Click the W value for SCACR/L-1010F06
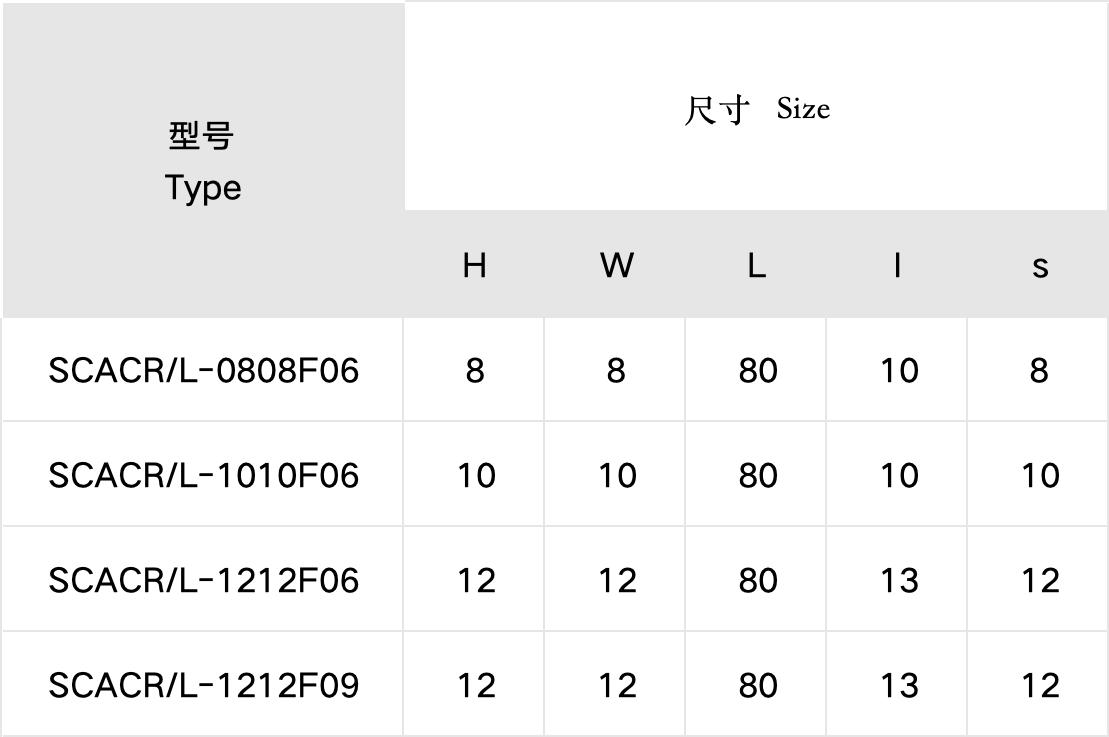 (616, 475)
